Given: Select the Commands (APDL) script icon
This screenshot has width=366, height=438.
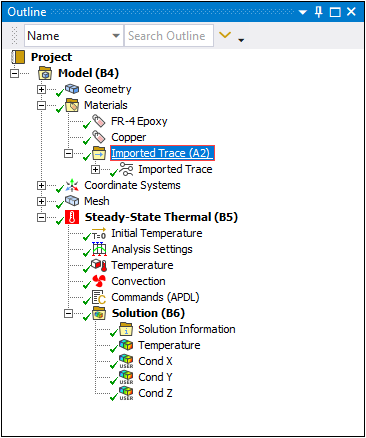Looking at the screenshot, I should [x=99, y=297].
